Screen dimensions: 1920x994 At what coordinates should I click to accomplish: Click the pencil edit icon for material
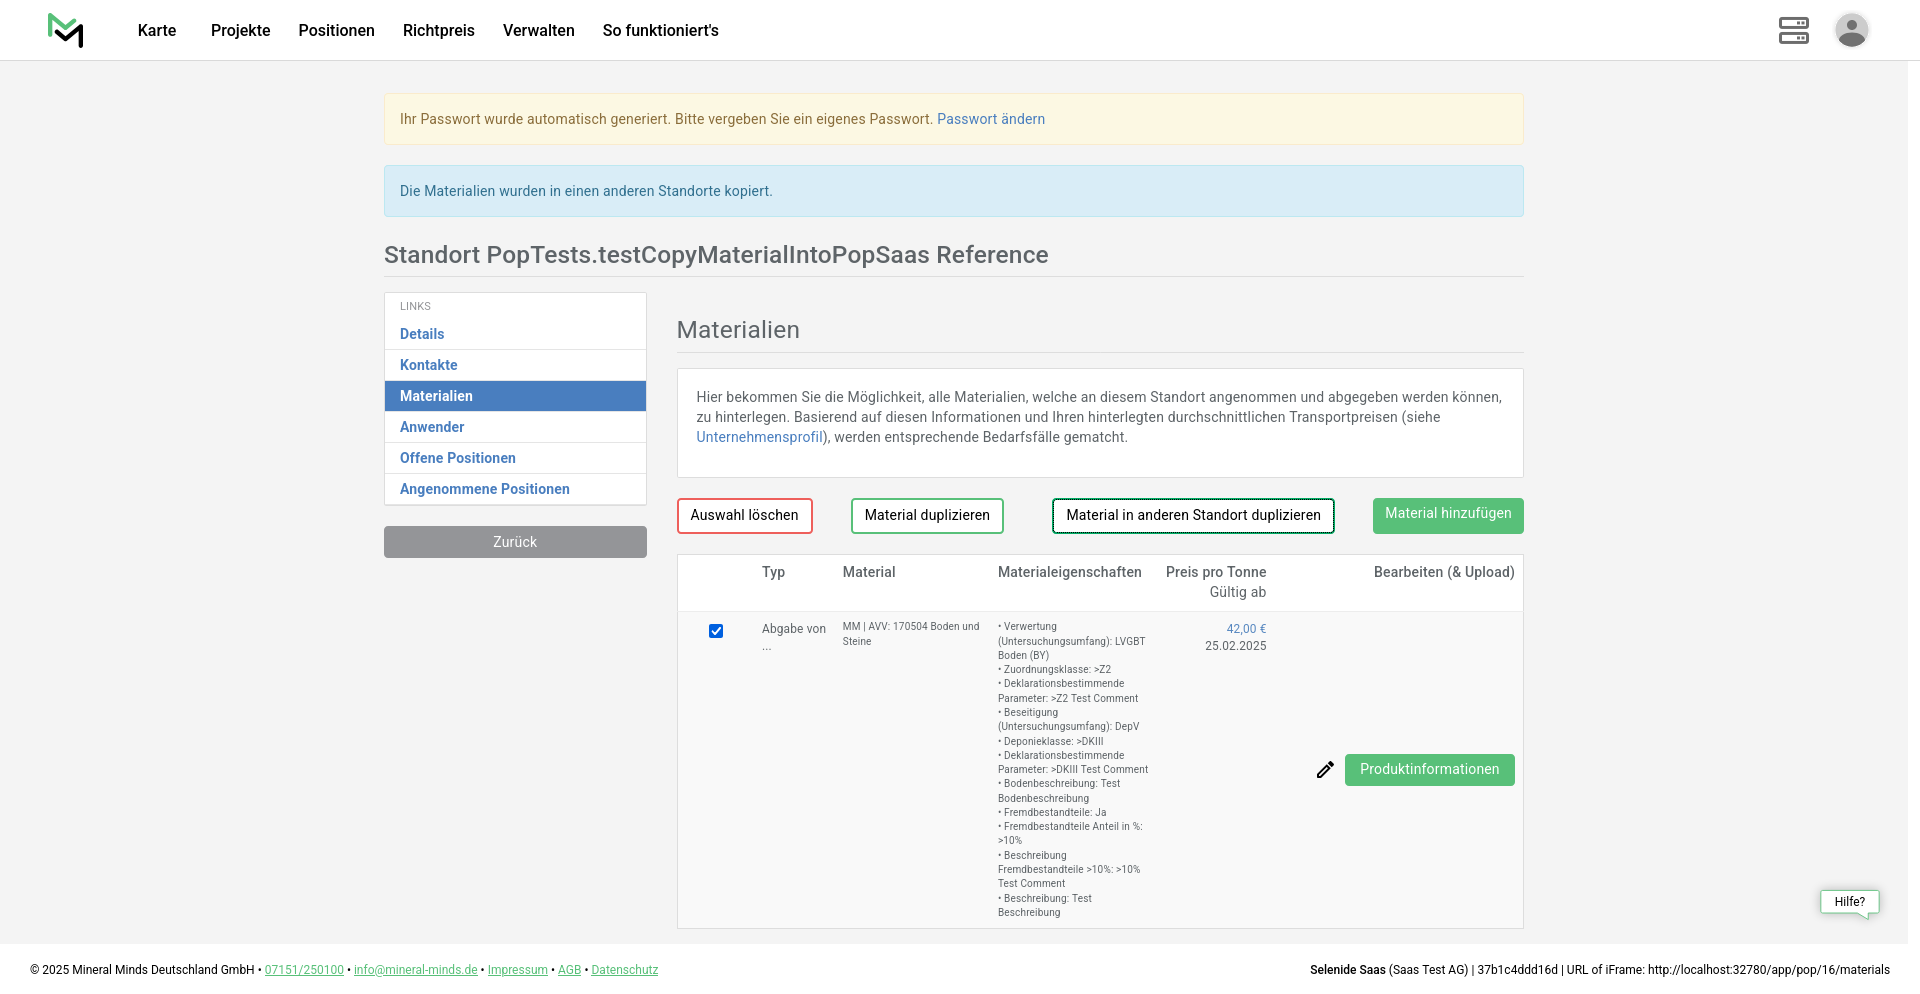(x=1325, y=770)
